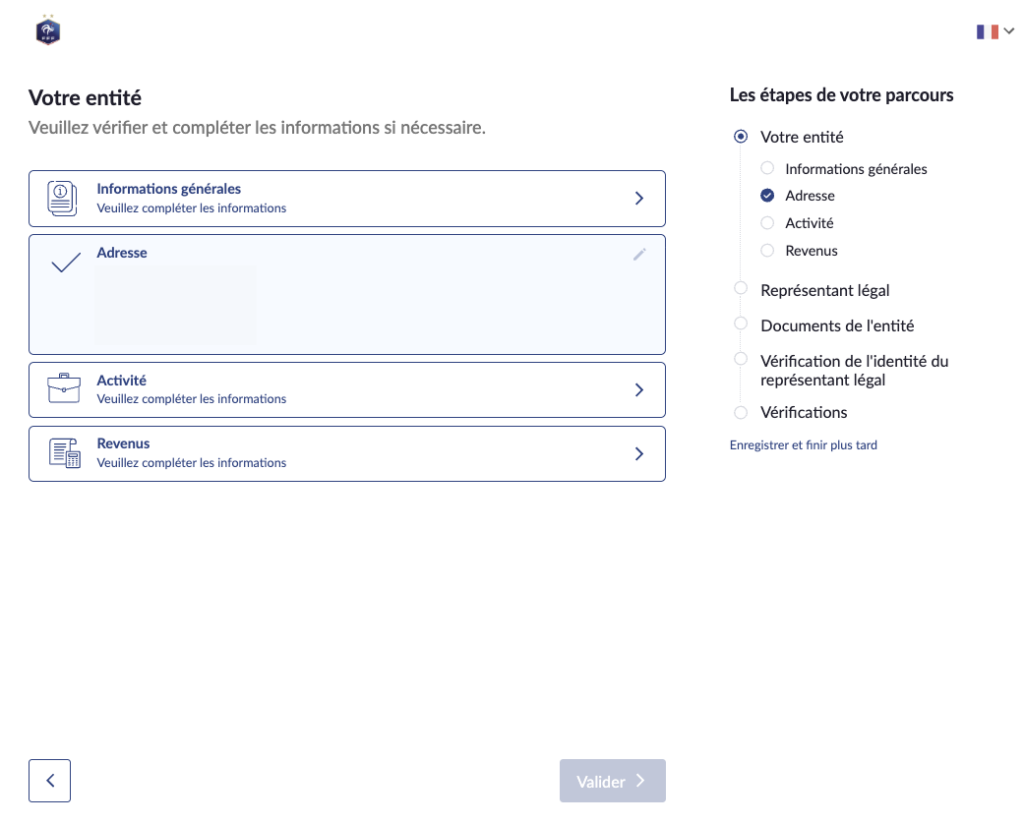Expand the Activité card chevron

click(x=639, y=390)
